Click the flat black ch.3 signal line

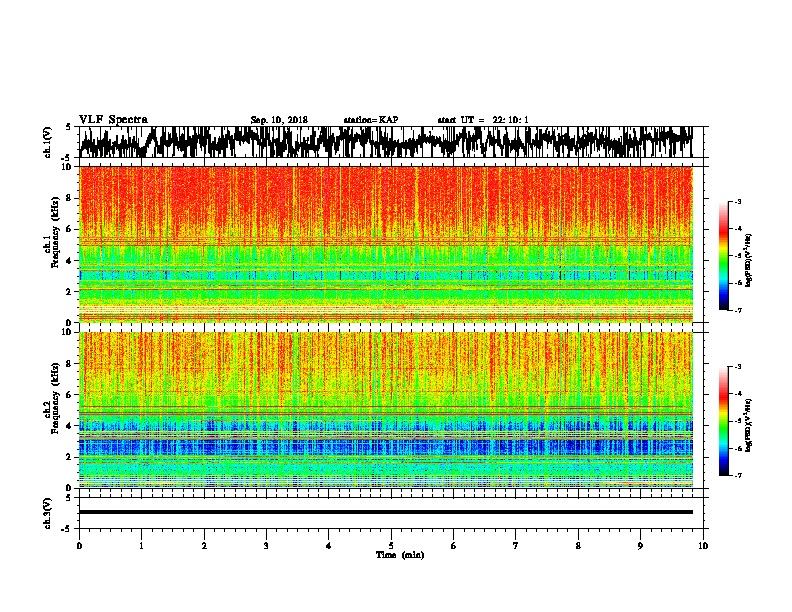(x=385, y=512)
